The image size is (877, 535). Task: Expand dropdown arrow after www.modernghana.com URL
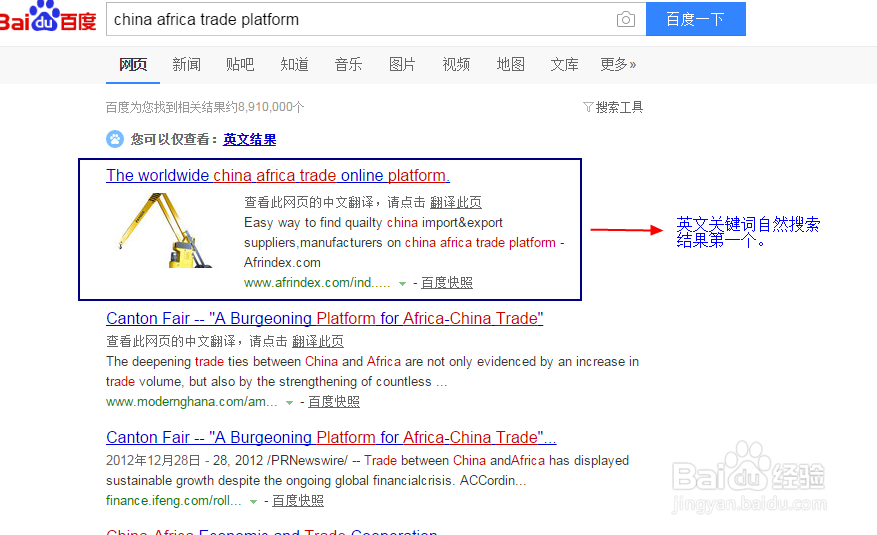tap(289, 403)
